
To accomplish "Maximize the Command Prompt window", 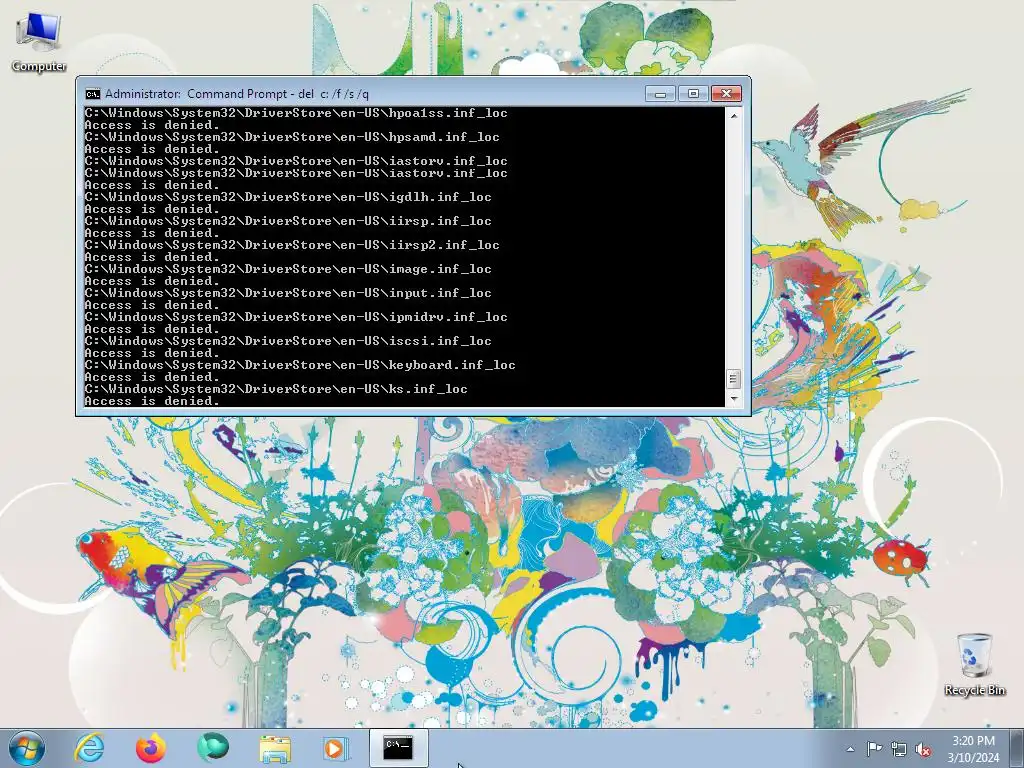I will (693, 94).
